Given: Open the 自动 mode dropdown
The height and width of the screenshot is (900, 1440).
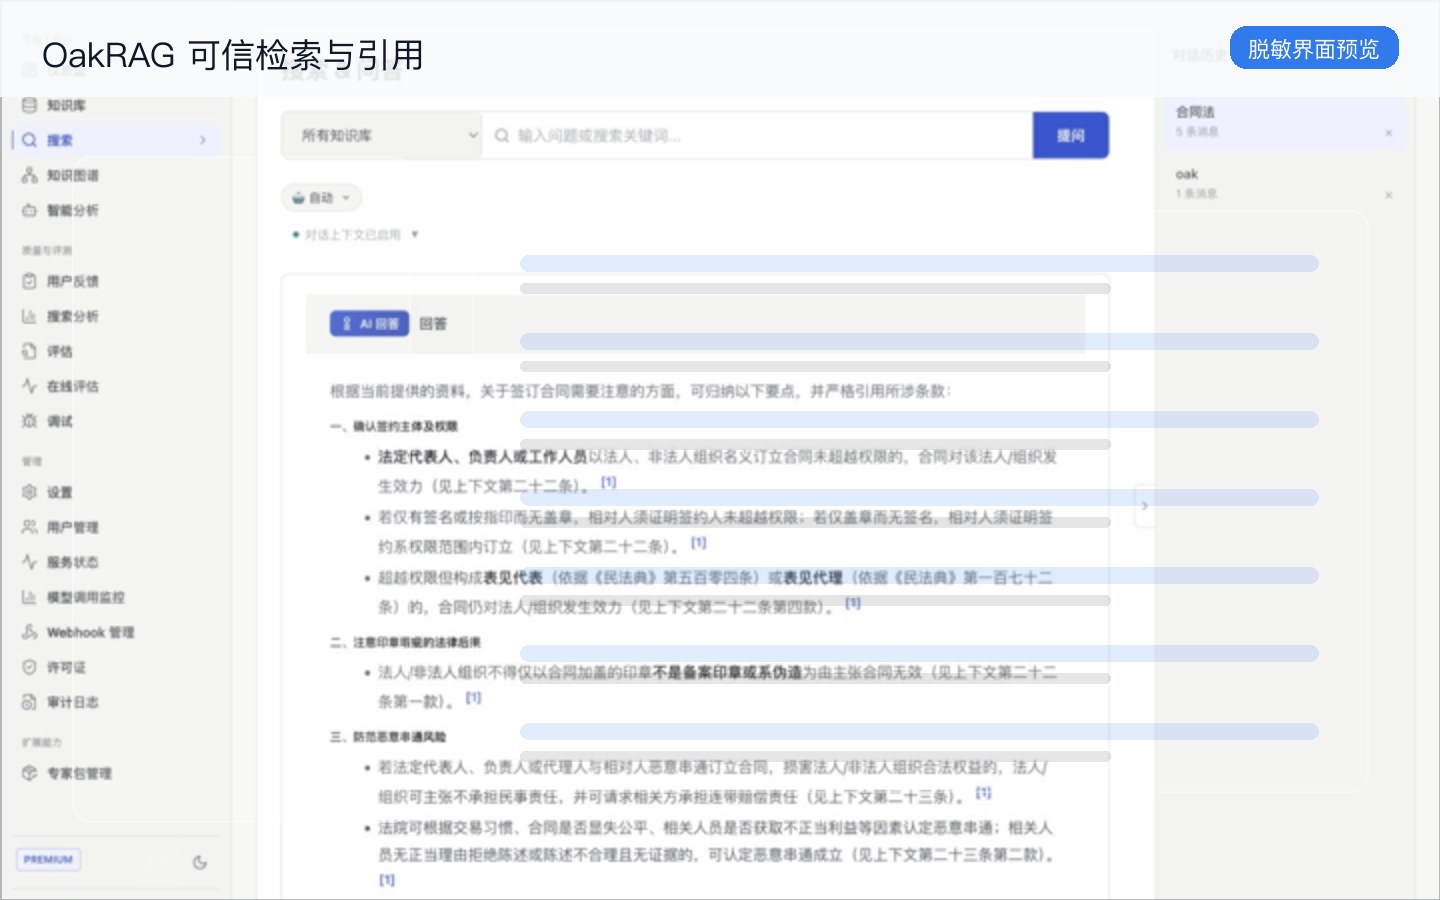Looking at the screenshot, I should click(x=321, y=198).
